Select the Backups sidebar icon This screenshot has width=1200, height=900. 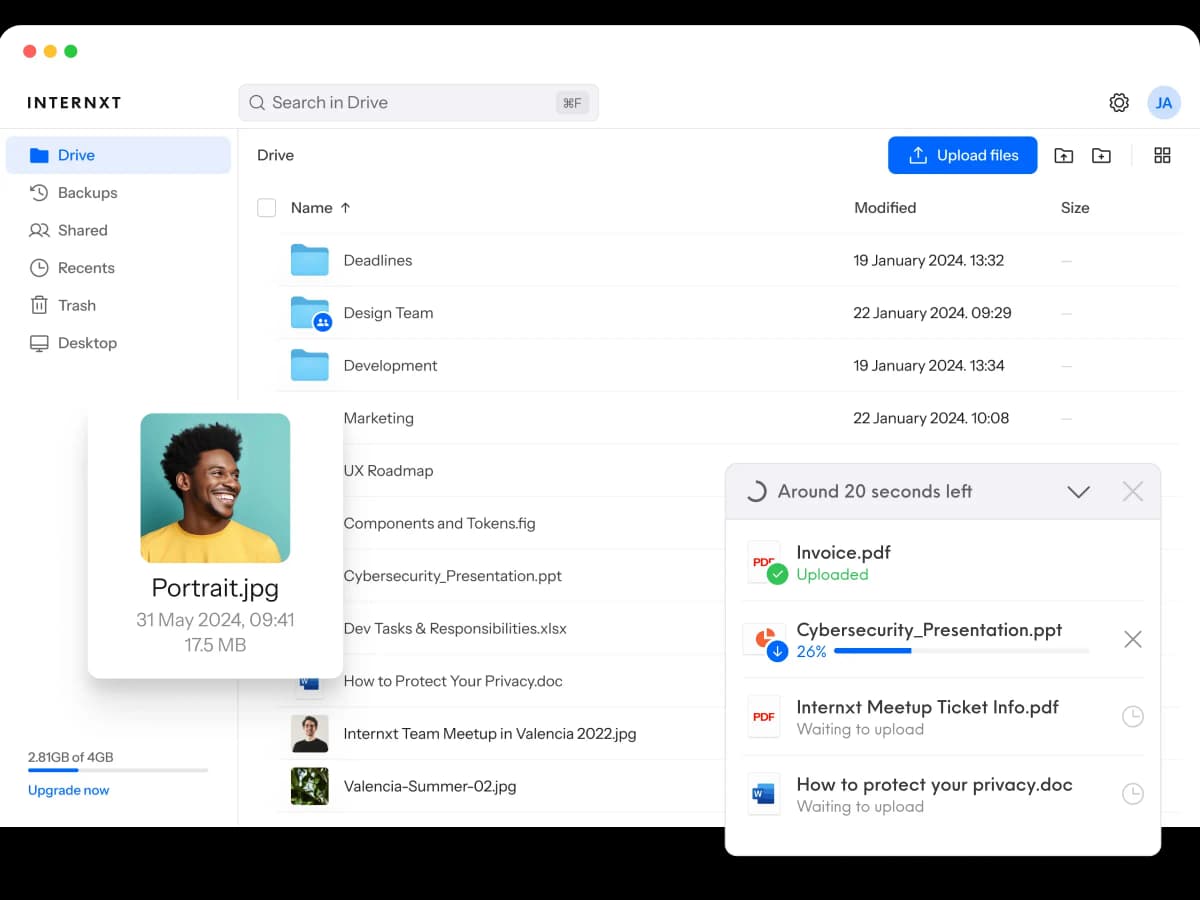coord(40,192)
